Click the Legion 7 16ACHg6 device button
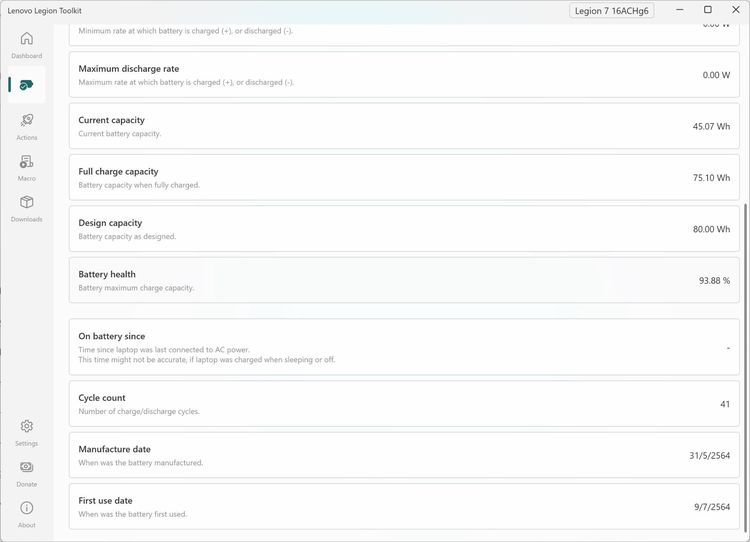This screenshot has height=542, width=750. click(x=612, y=10)
